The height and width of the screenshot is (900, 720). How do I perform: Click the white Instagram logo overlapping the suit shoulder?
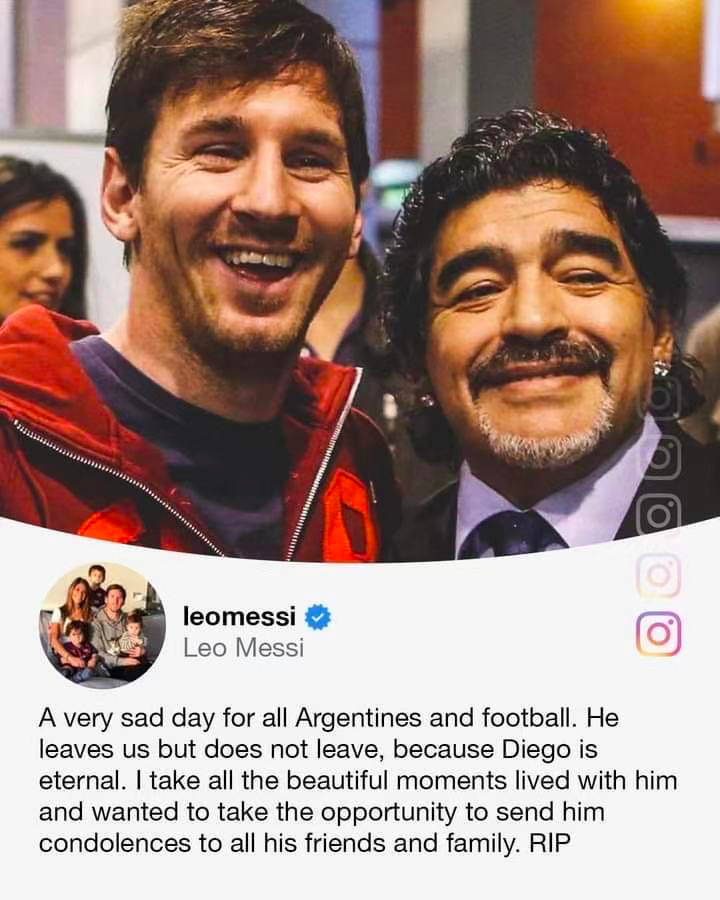point(659,515)
